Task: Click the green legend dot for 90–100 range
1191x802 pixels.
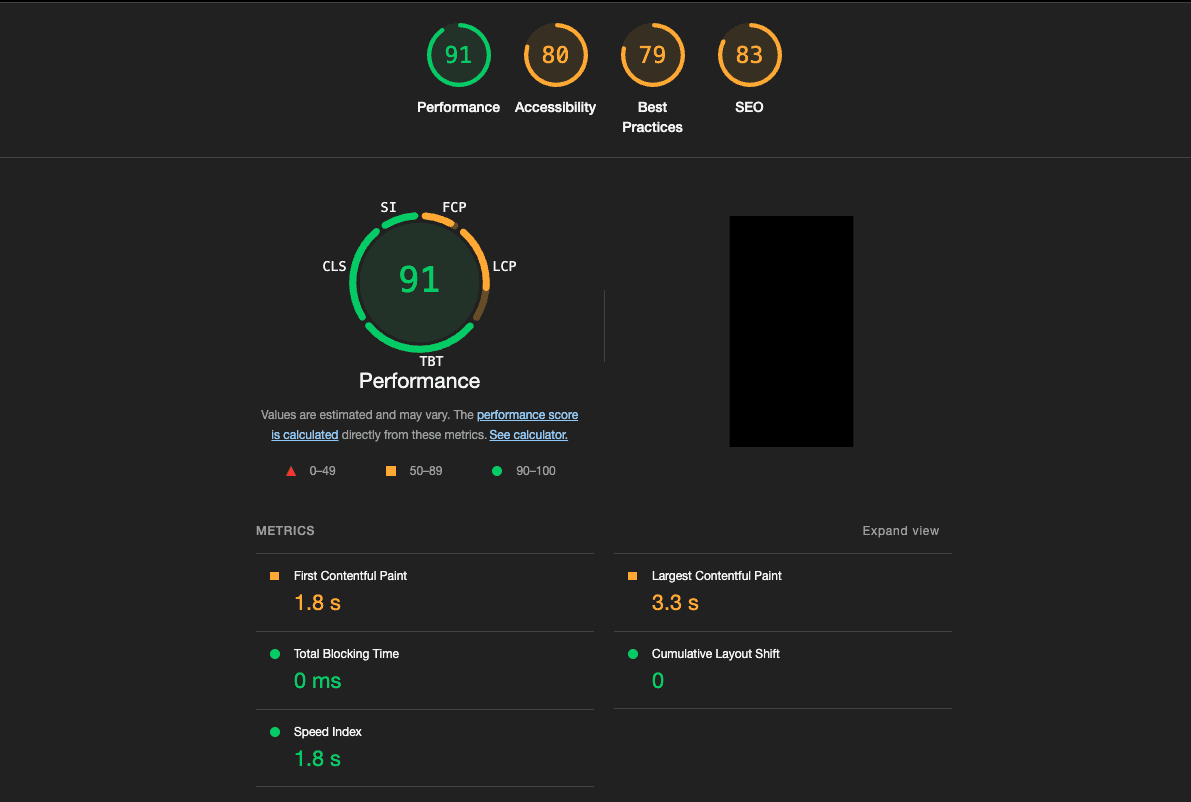Action: pyautogui.click(x=496, y=470)
